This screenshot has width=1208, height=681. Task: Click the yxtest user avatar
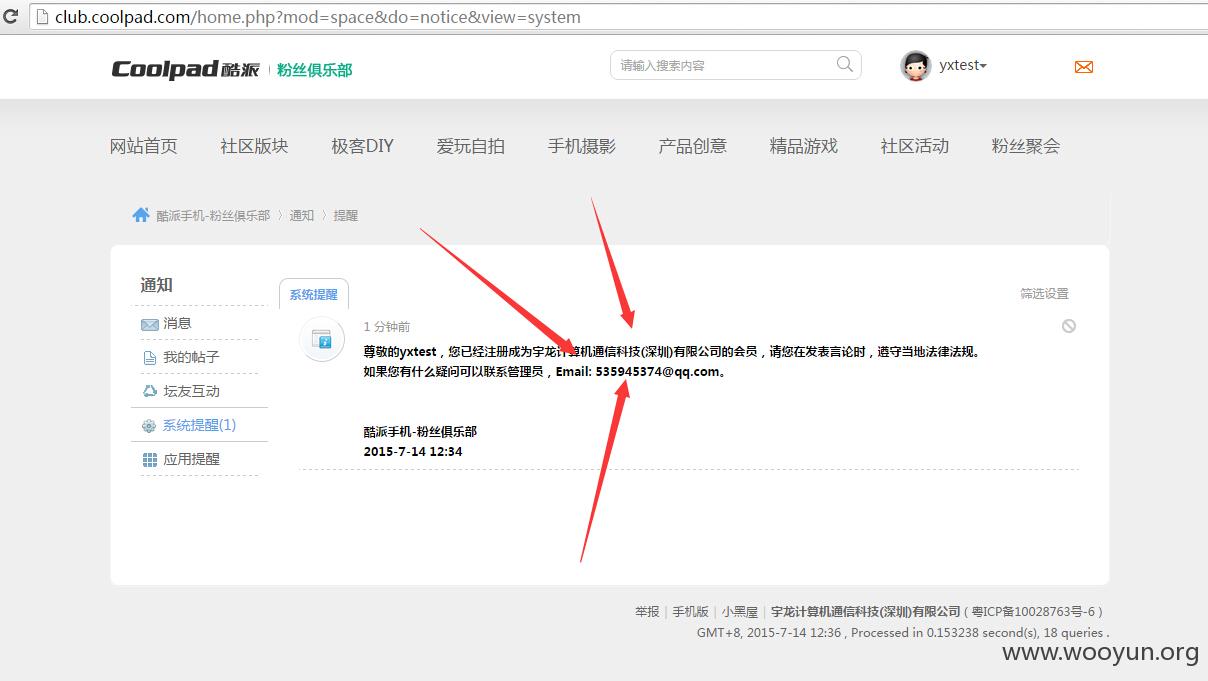(x=916, y=66)
